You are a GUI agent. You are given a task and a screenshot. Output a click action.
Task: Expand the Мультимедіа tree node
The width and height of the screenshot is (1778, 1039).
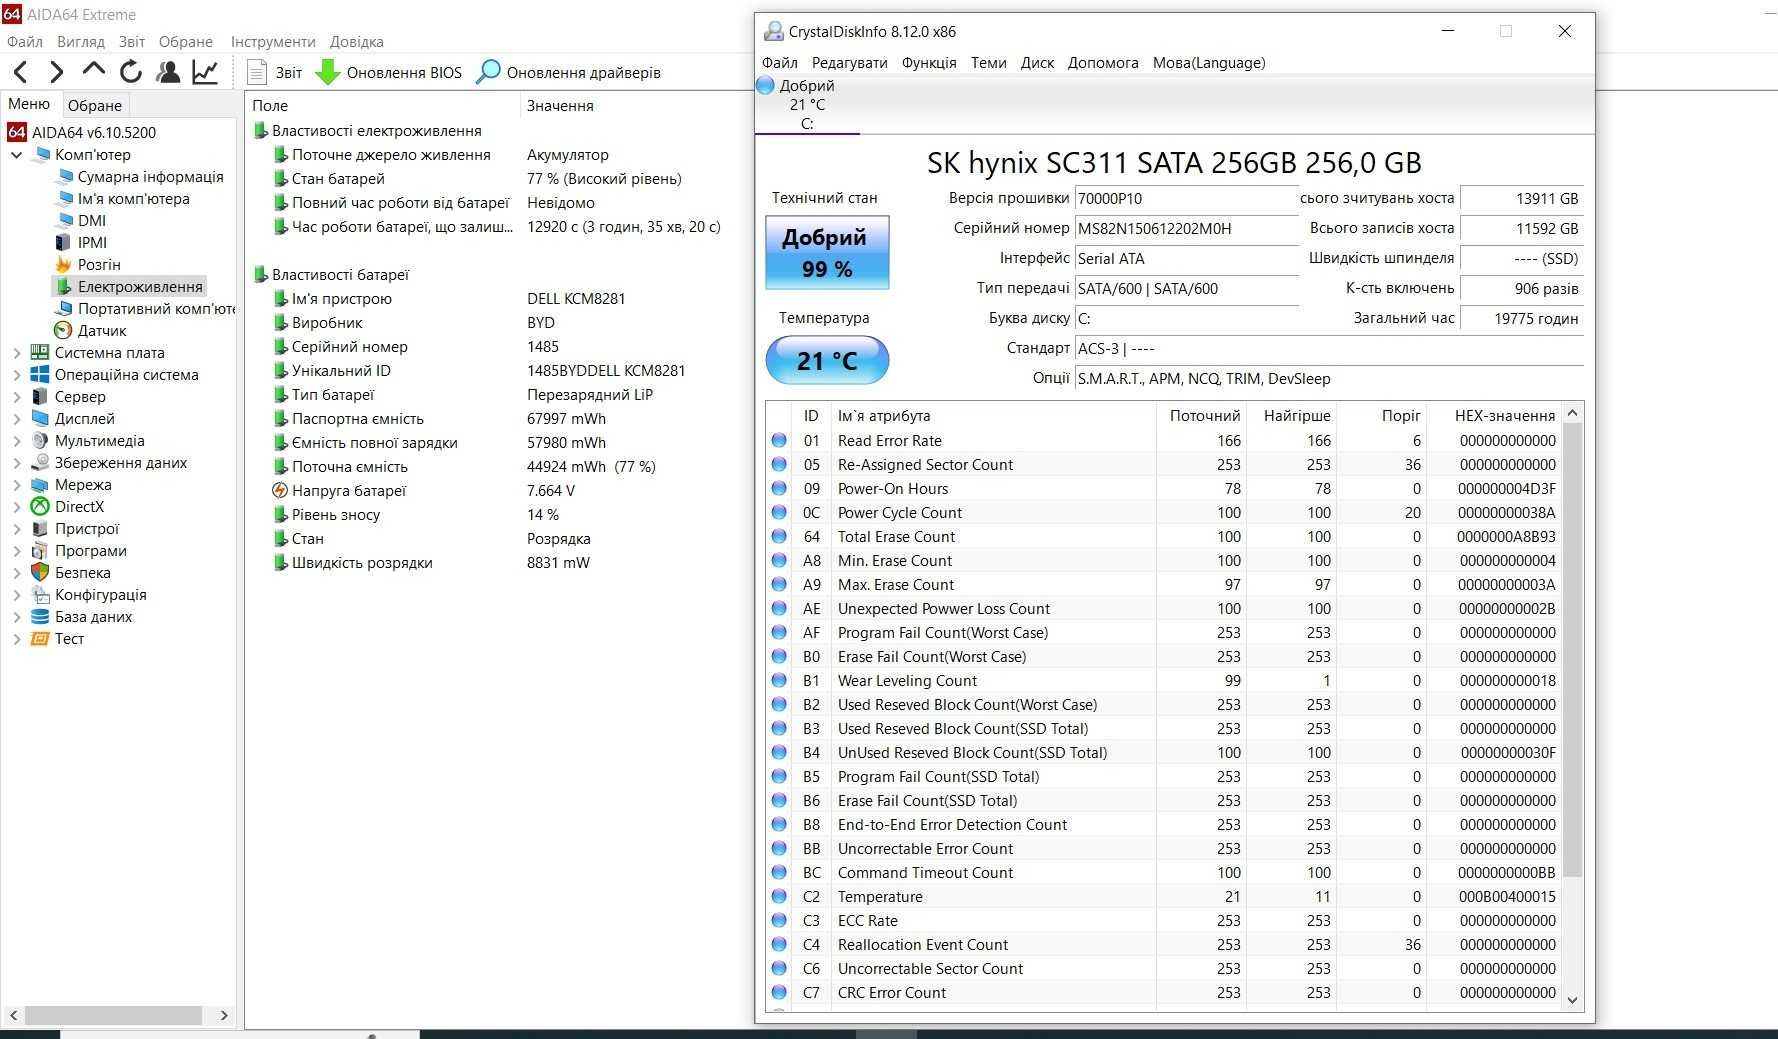click(16, 441)
